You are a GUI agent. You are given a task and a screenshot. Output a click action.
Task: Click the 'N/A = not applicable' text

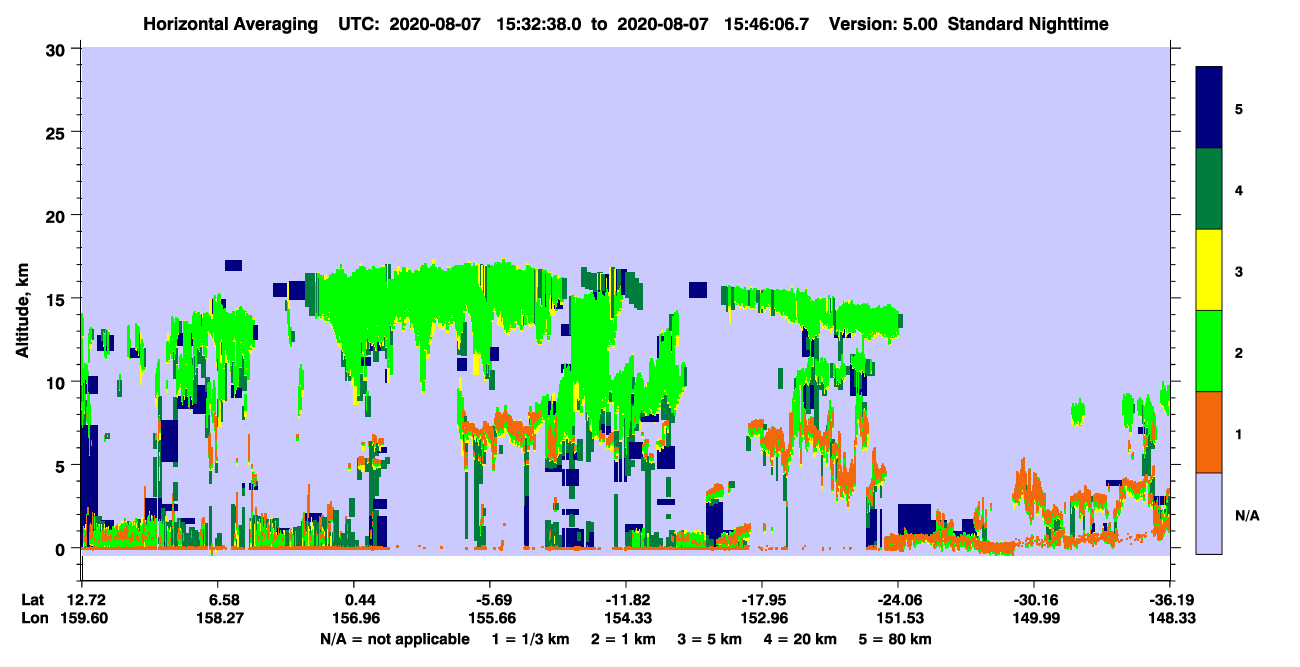coord(395,639)
